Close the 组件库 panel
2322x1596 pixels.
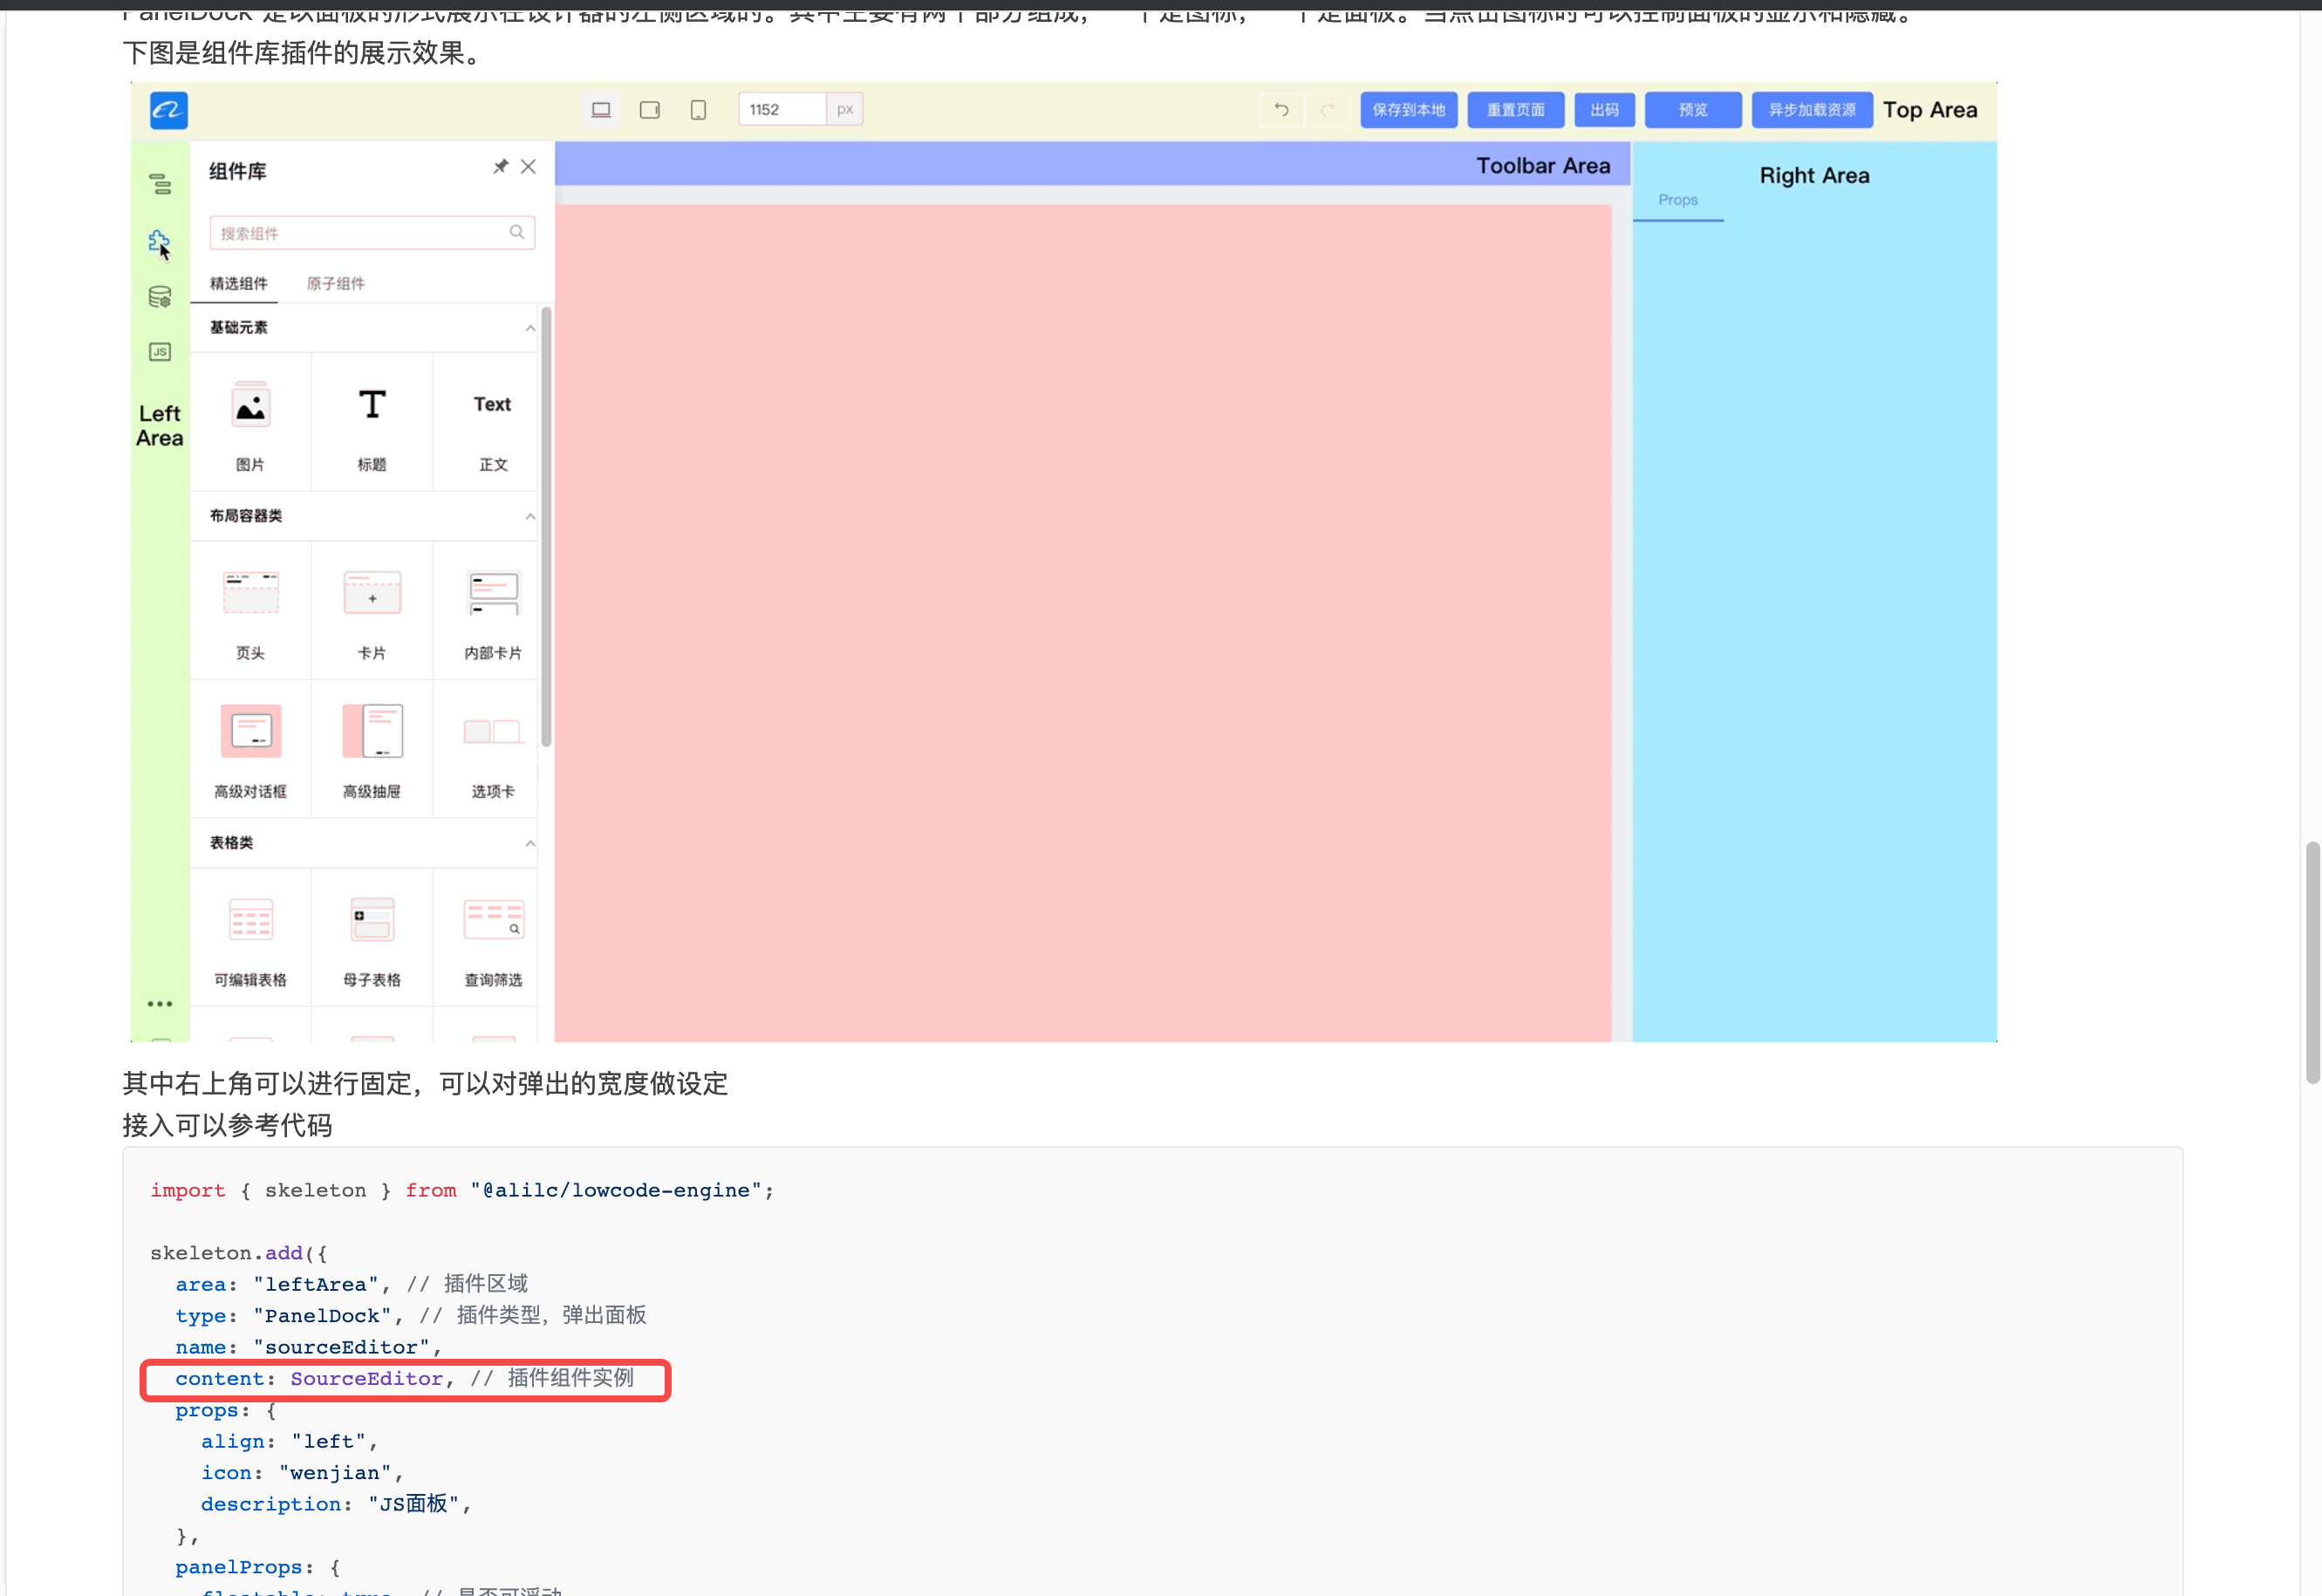(x=529, y=166)
